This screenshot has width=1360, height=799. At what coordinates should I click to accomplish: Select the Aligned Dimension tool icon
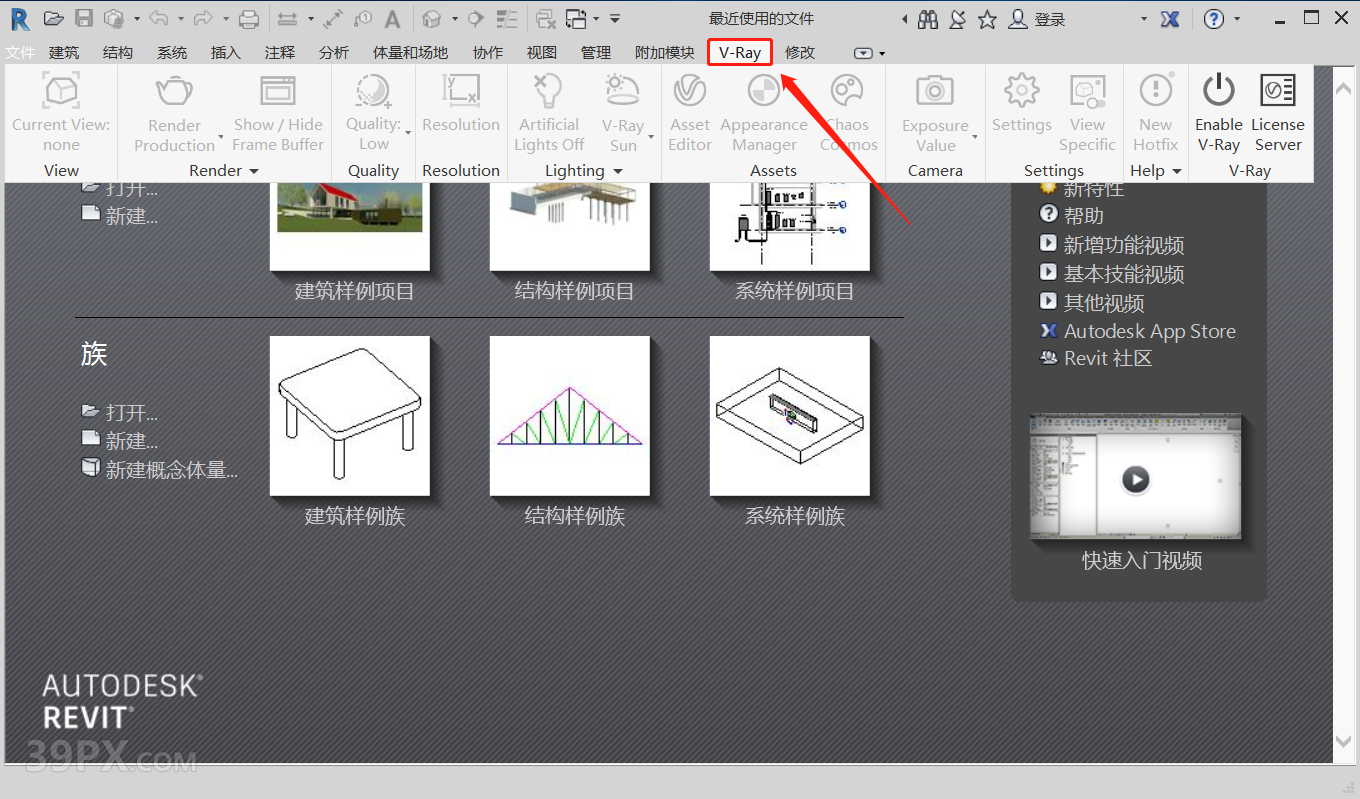(333, 18)
